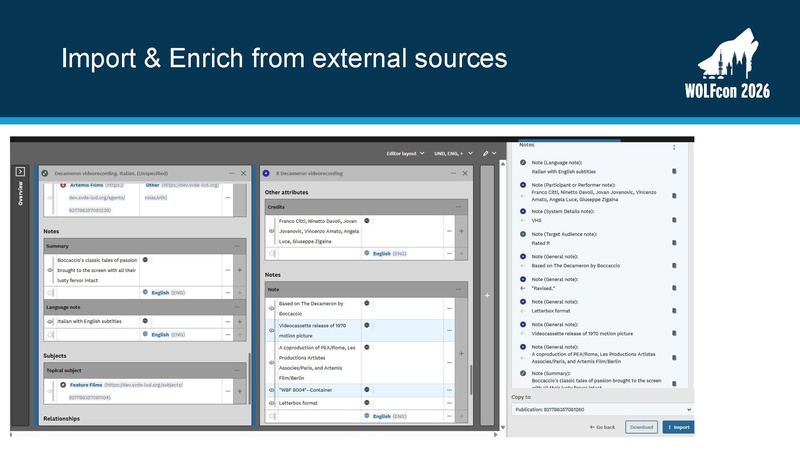Toggle eye visibility on Italian with English subtitles
Screen dimensions: 800x450
pos(50,321)
